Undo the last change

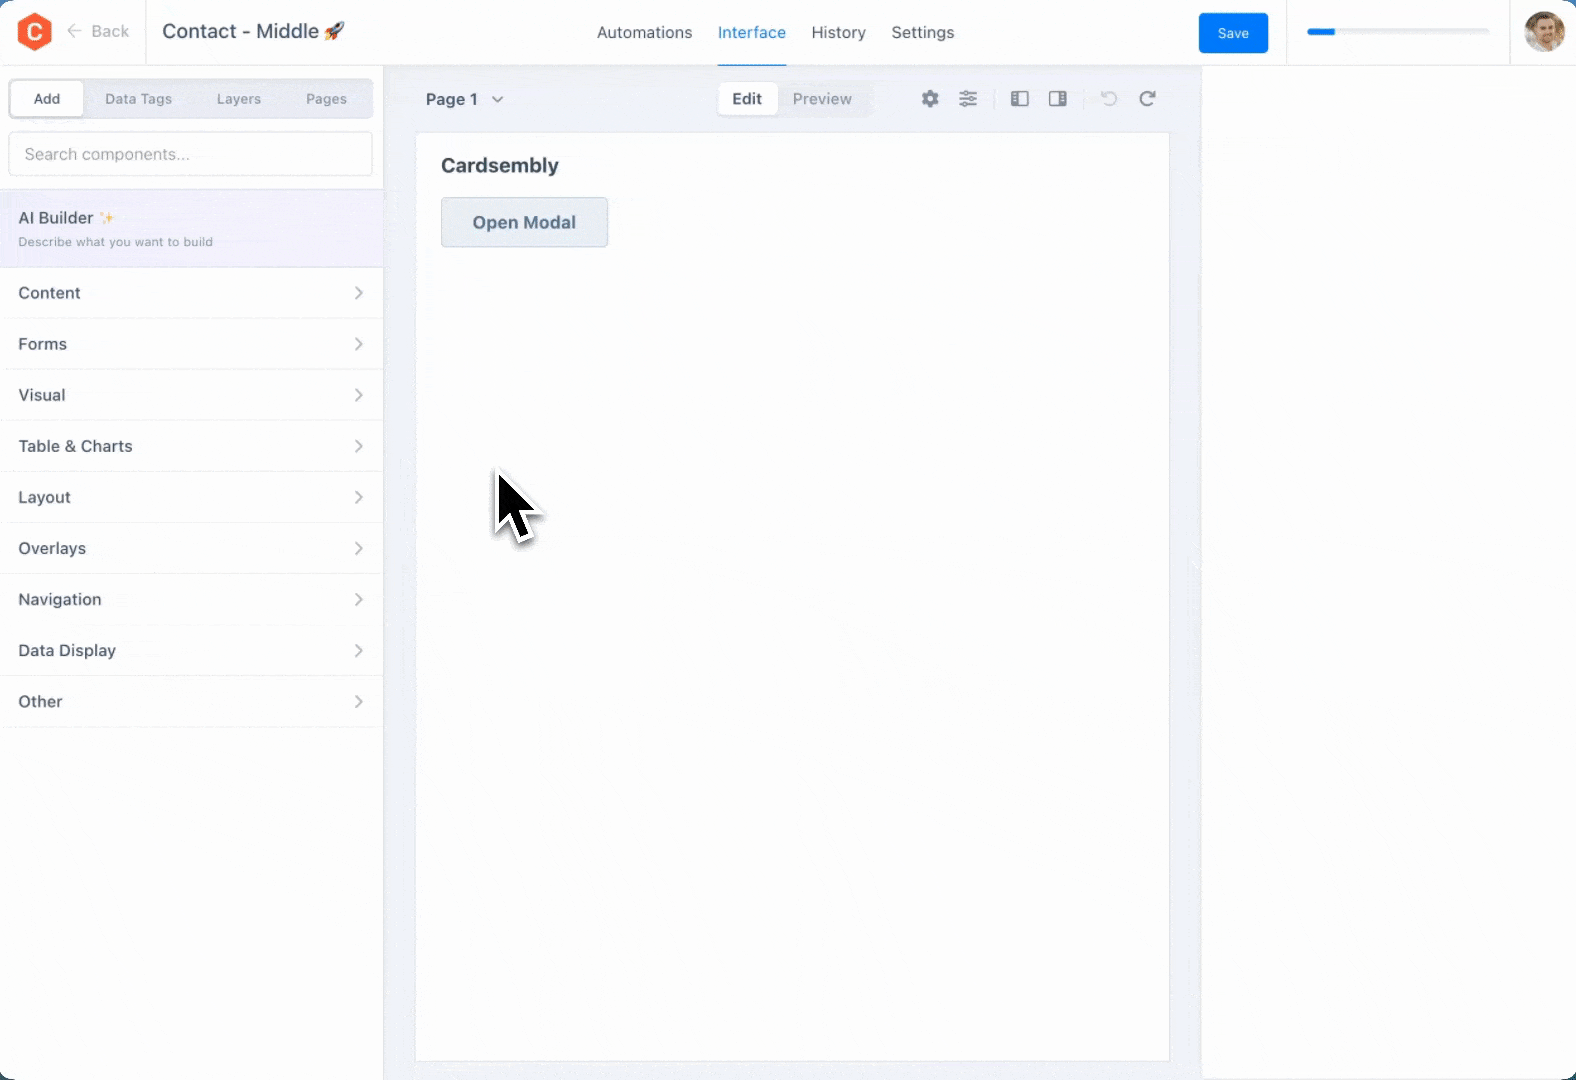click(x=1109, y=99)
